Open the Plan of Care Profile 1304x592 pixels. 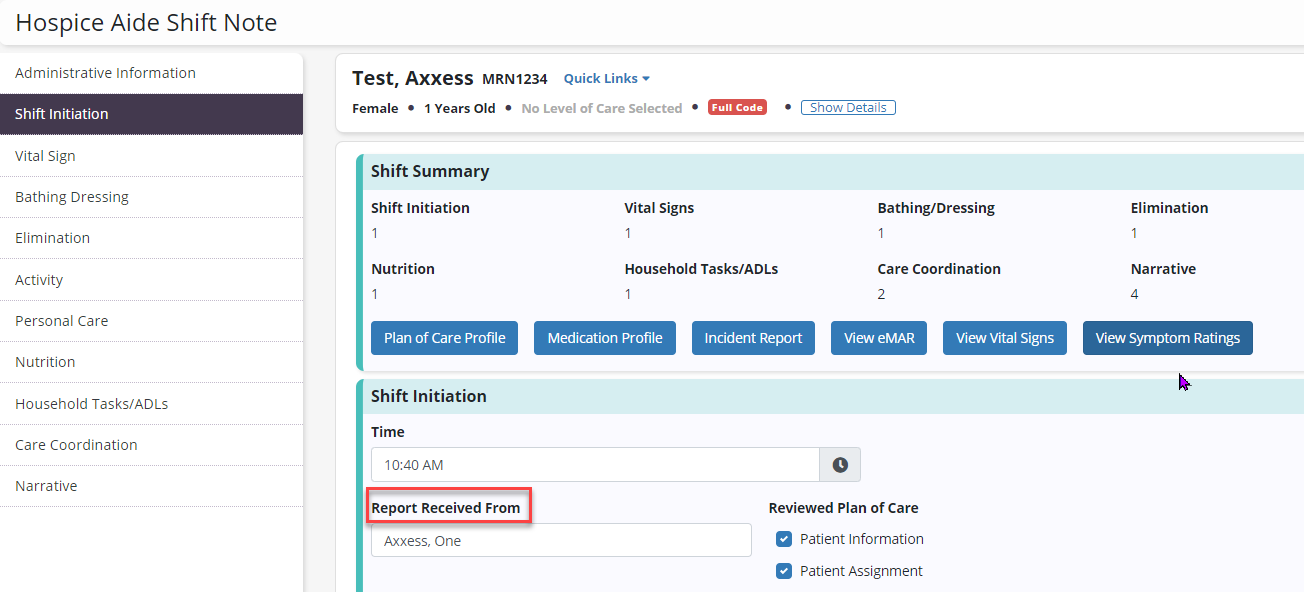445,338
